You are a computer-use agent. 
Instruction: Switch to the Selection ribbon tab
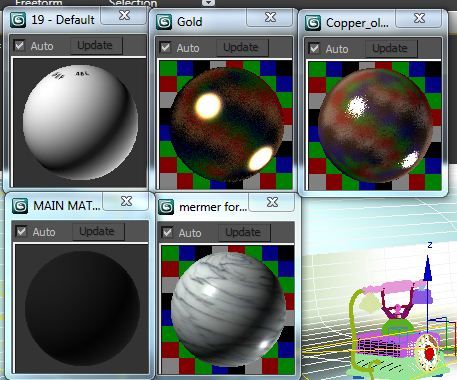(x=133, y=3)
